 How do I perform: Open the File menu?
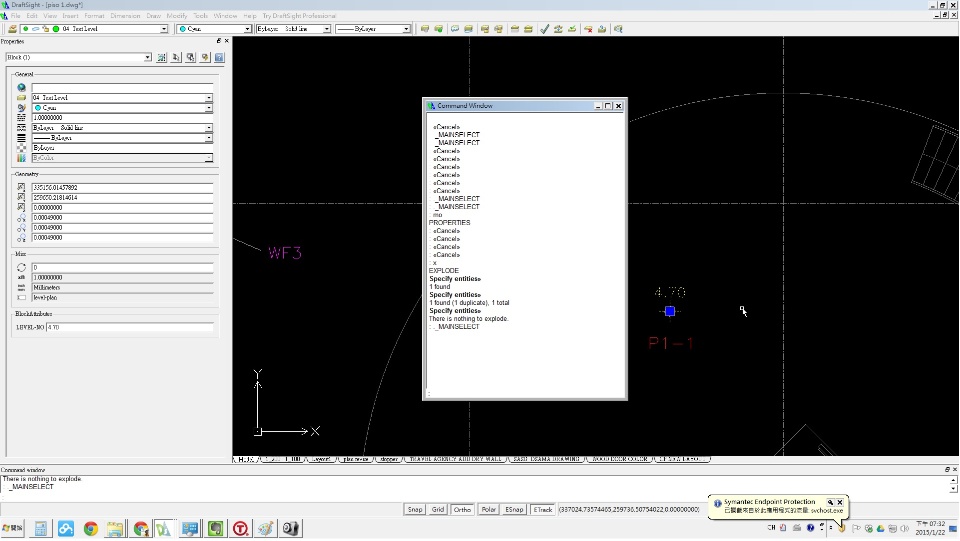click(15, 16)
